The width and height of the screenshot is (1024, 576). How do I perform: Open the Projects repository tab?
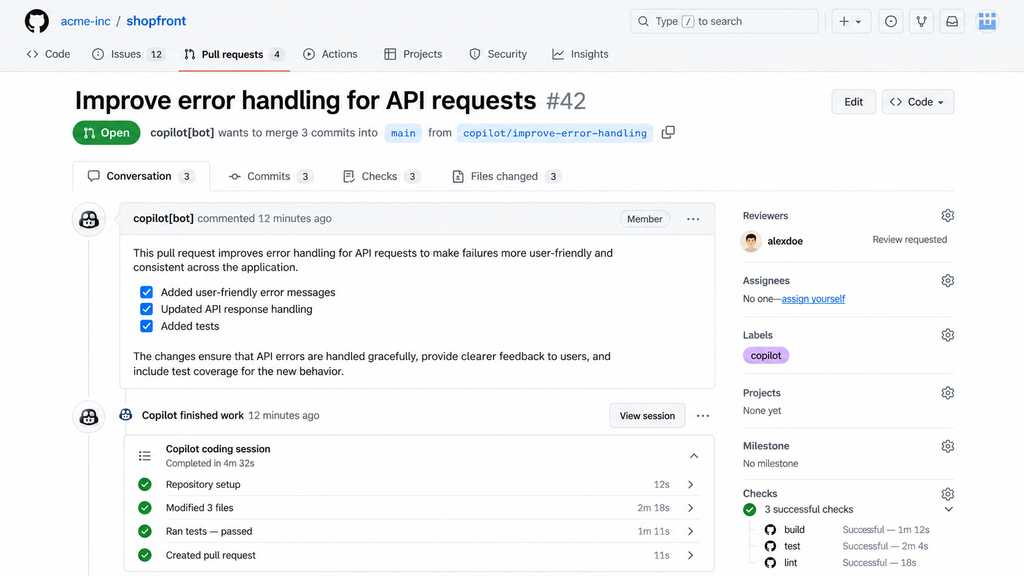[x=413, y=54]
